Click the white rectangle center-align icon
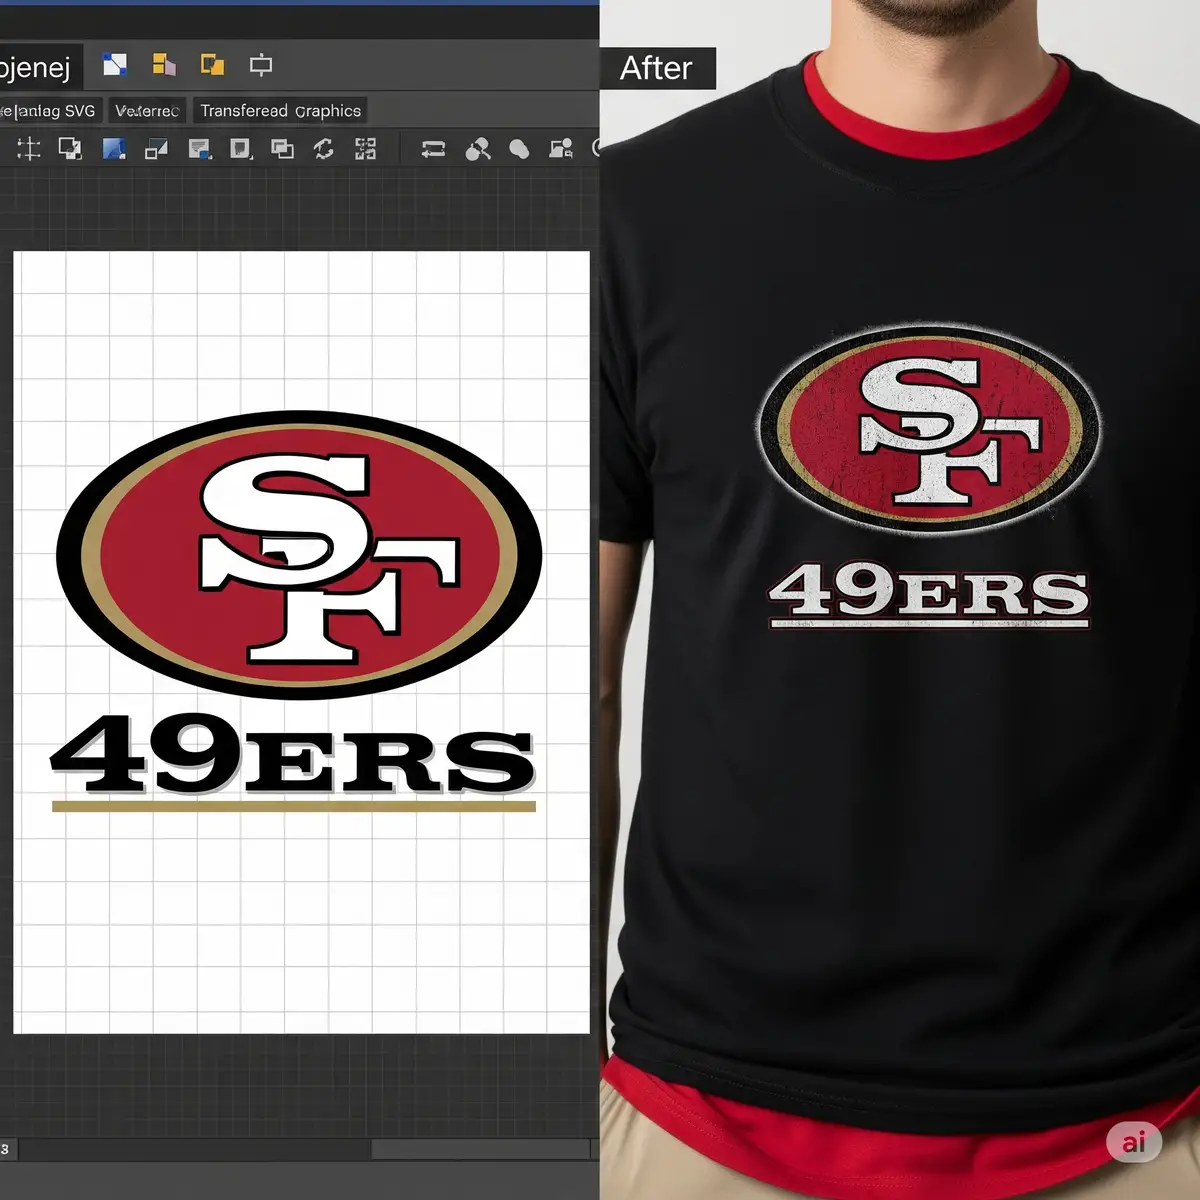Viewport: 1200px width, 1200px height. point(261,65)
